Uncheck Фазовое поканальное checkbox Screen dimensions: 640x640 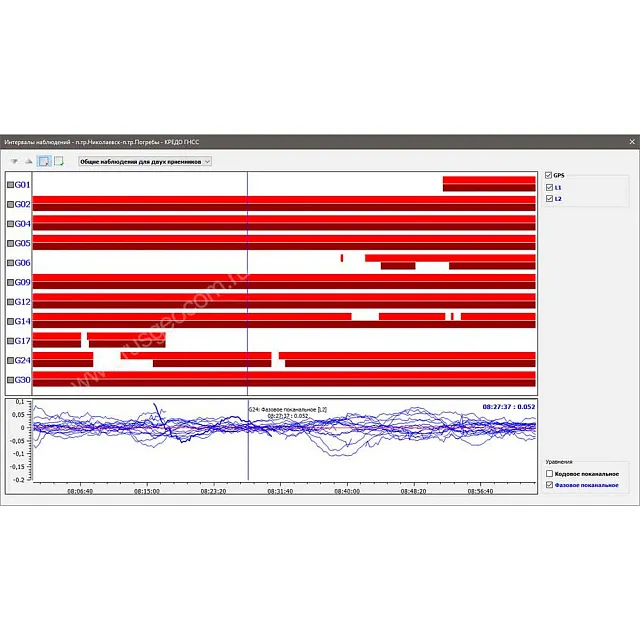(549, 485)
